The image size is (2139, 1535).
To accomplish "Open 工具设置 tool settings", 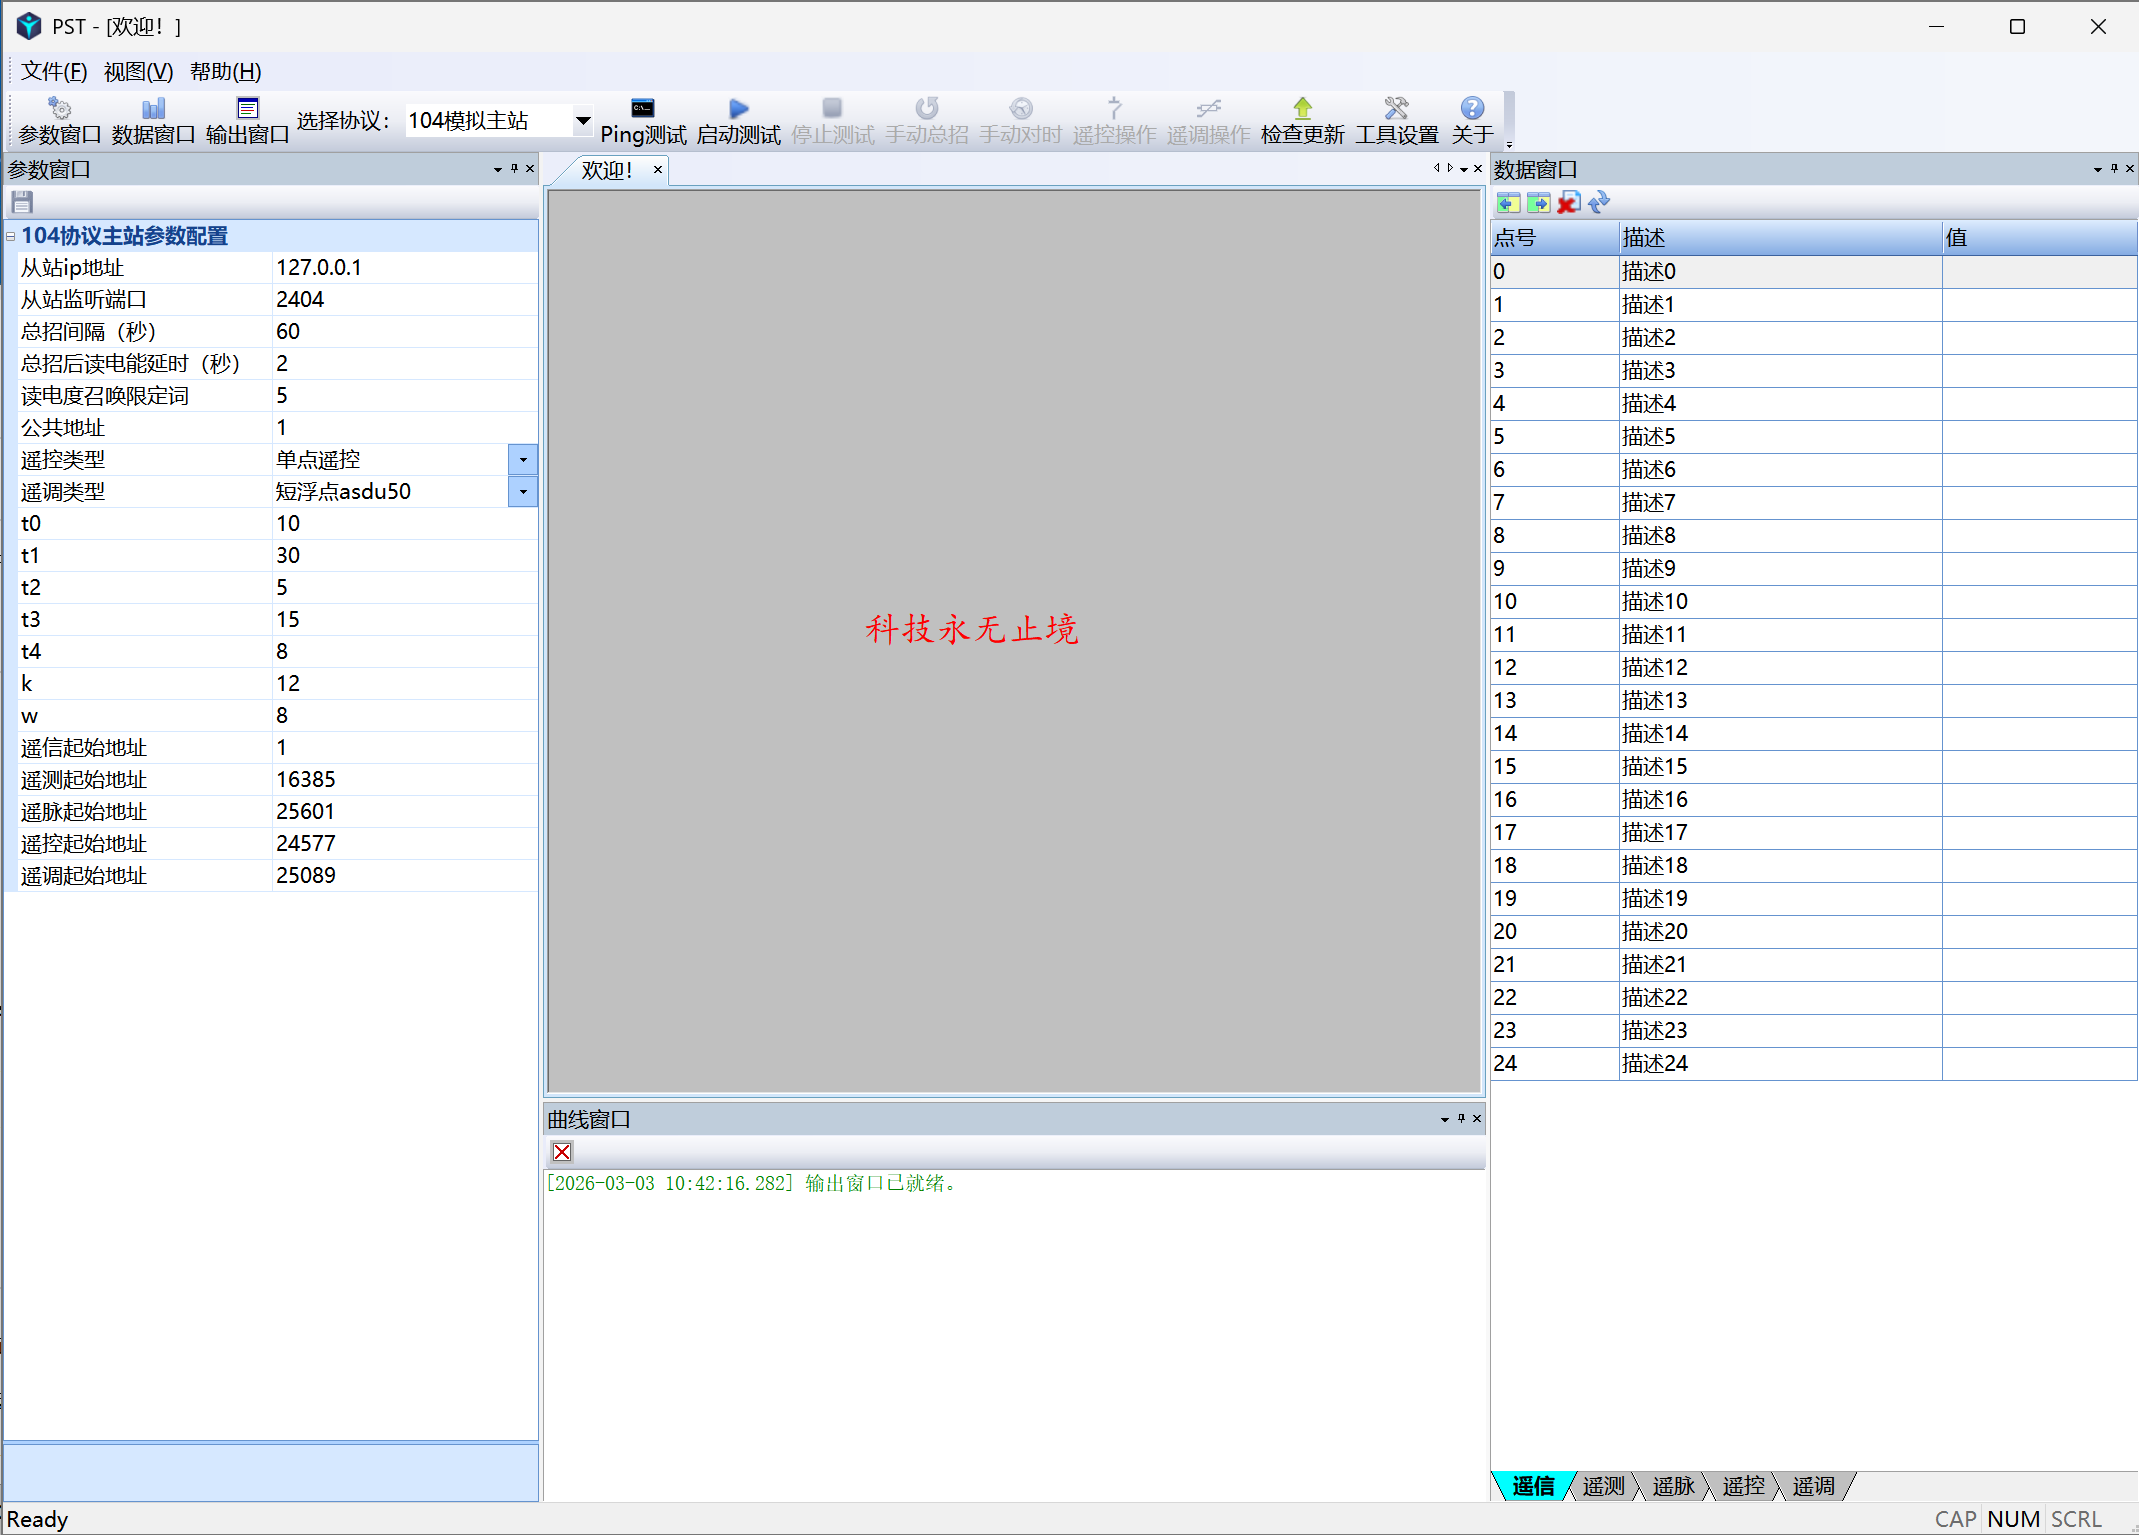I will (x=1396, y=120).
